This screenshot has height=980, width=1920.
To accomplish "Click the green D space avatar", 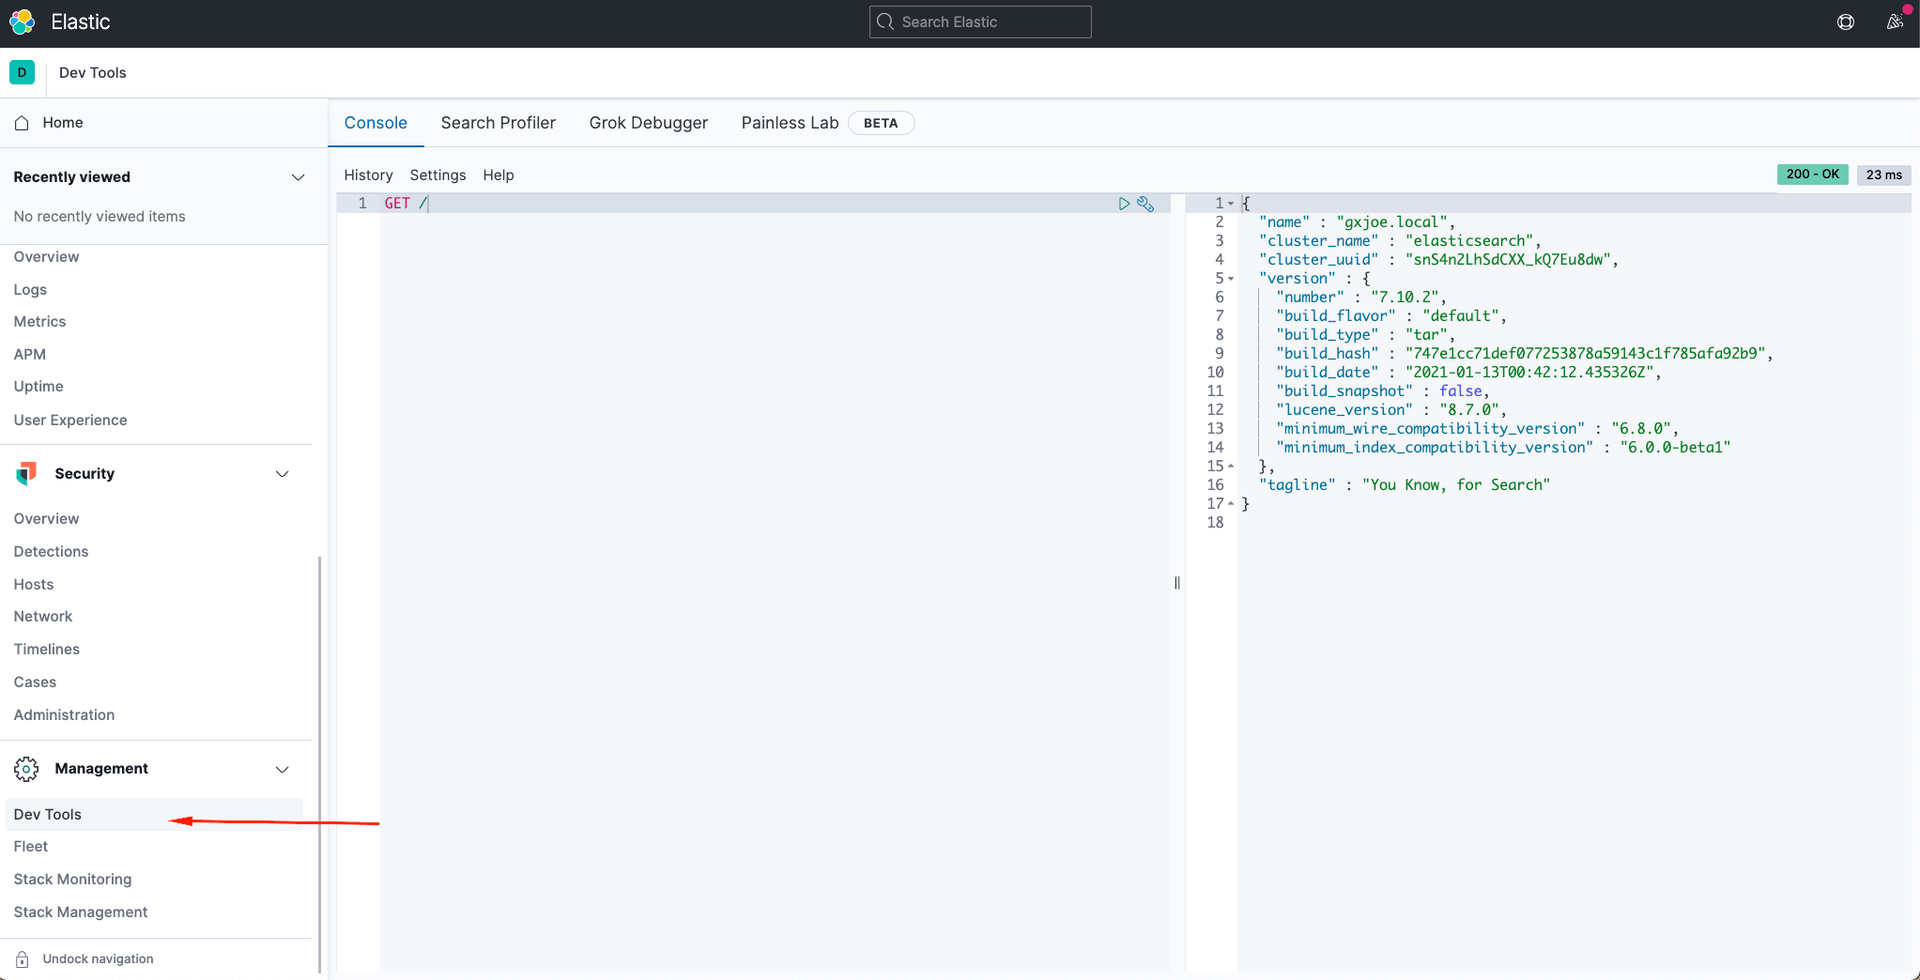I will click(x=22, y=72).
